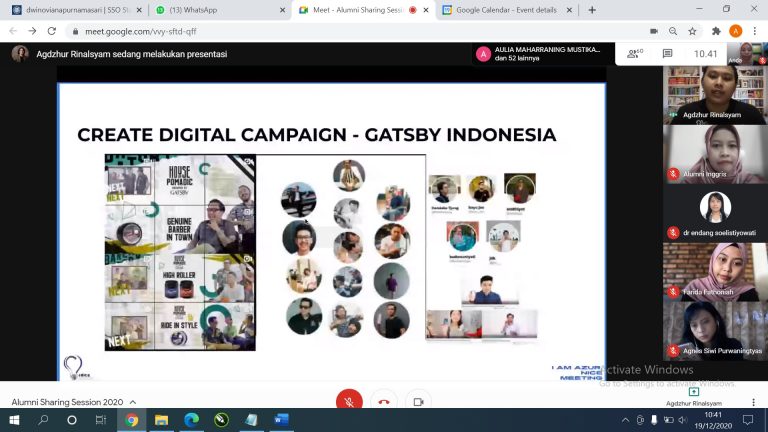Show hidden system tray icons

coord(625,420)
